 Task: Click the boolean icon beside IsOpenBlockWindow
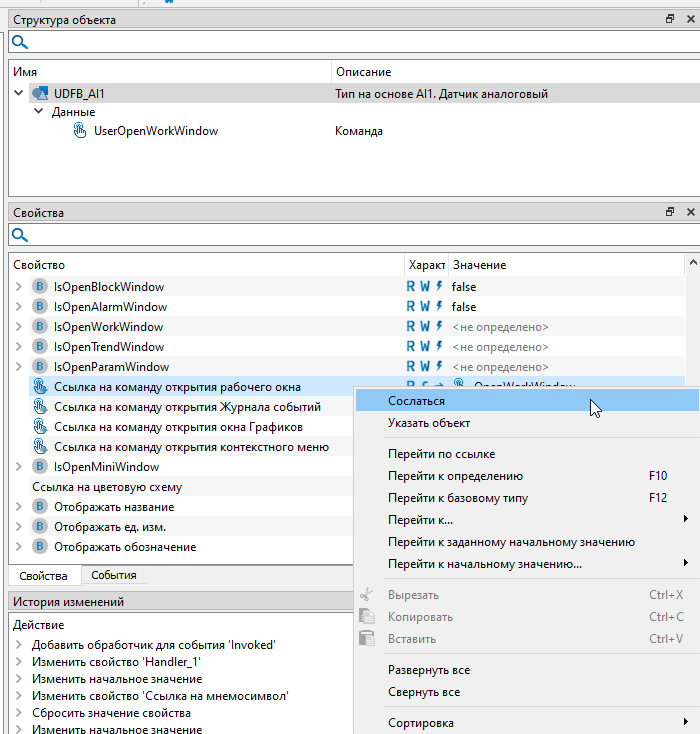click(40, 287)
